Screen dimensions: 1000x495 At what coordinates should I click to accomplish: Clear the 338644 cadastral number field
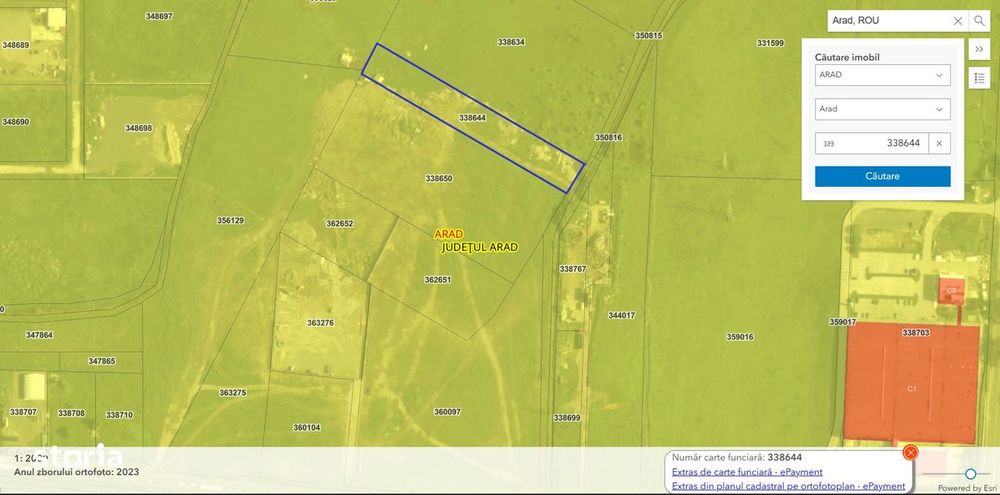939,144
